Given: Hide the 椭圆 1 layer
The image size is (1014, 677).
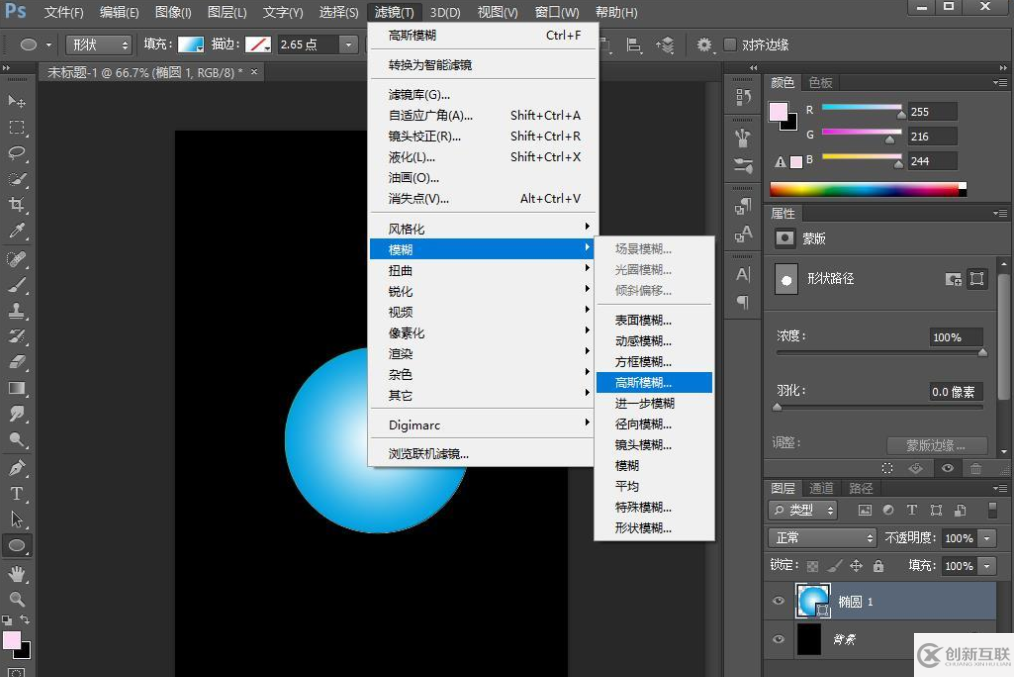Looking at the screenshot, I should pos(779,601).
